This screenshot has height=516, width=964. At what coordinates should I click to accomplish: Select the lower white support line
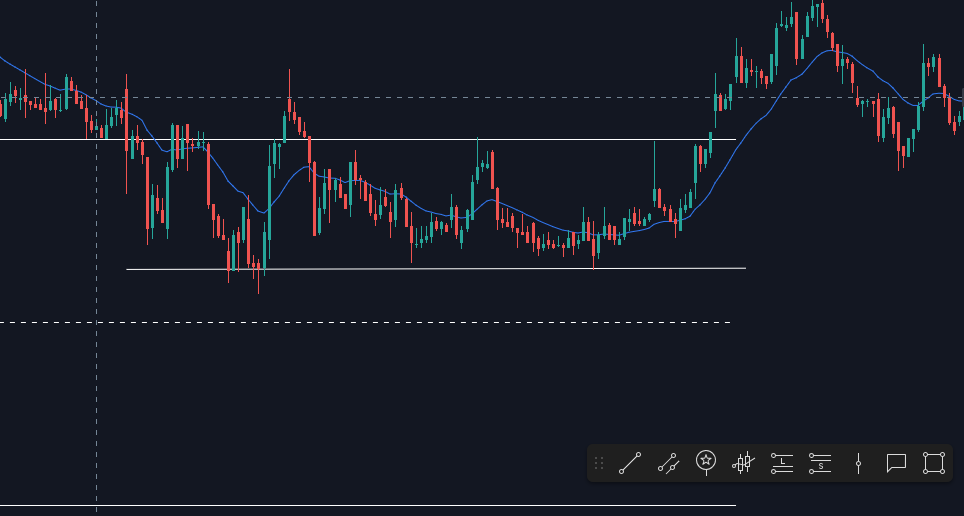point(436,269)
